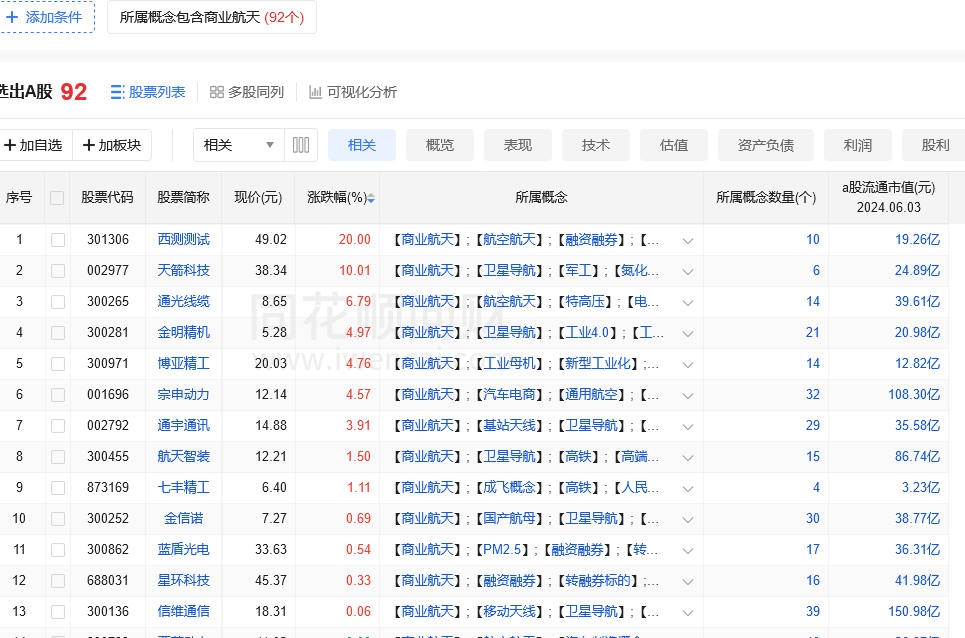Expand concepts list for 金明精机
Image resolution: width=965 pixels, height=638 pixels.
[688, 333]
